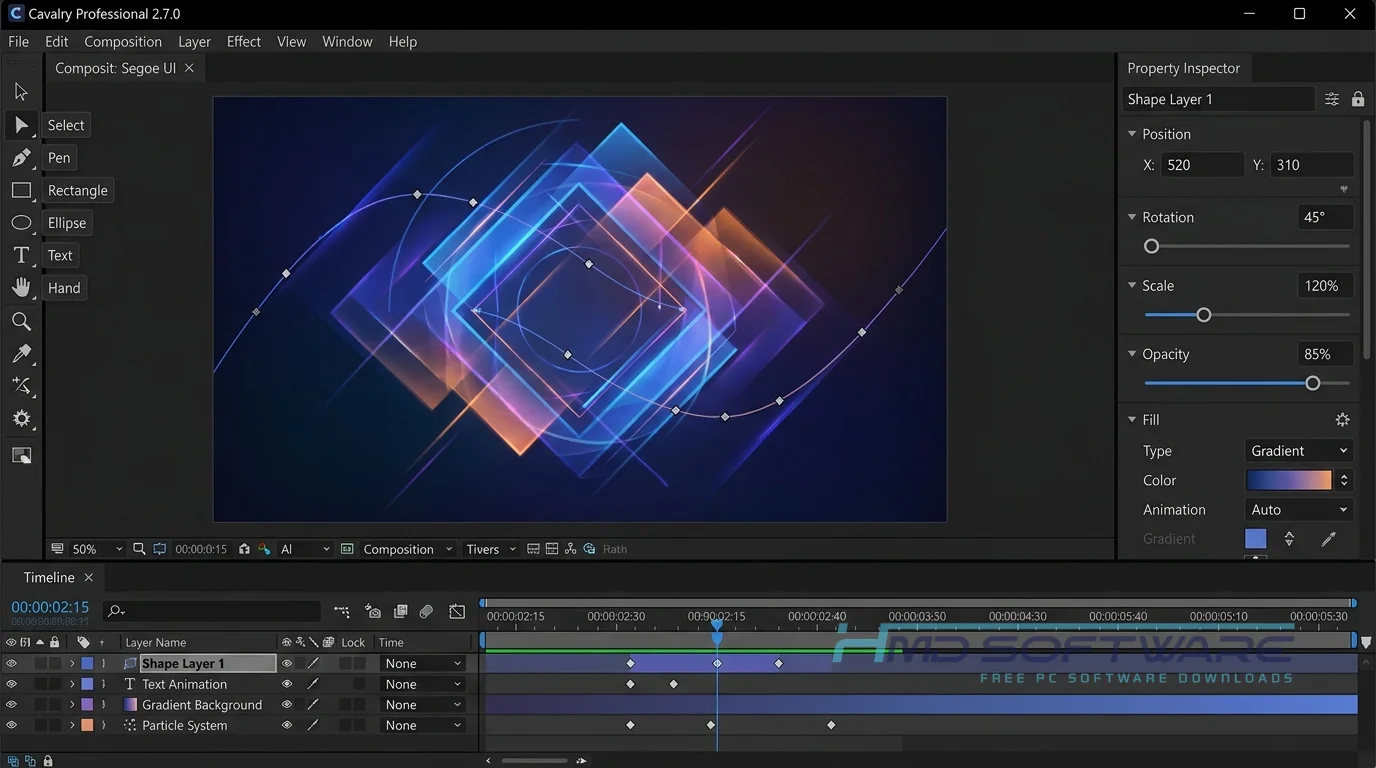
Task: Select the Zoom magnifier tool
Action: (x=21, y=321)
